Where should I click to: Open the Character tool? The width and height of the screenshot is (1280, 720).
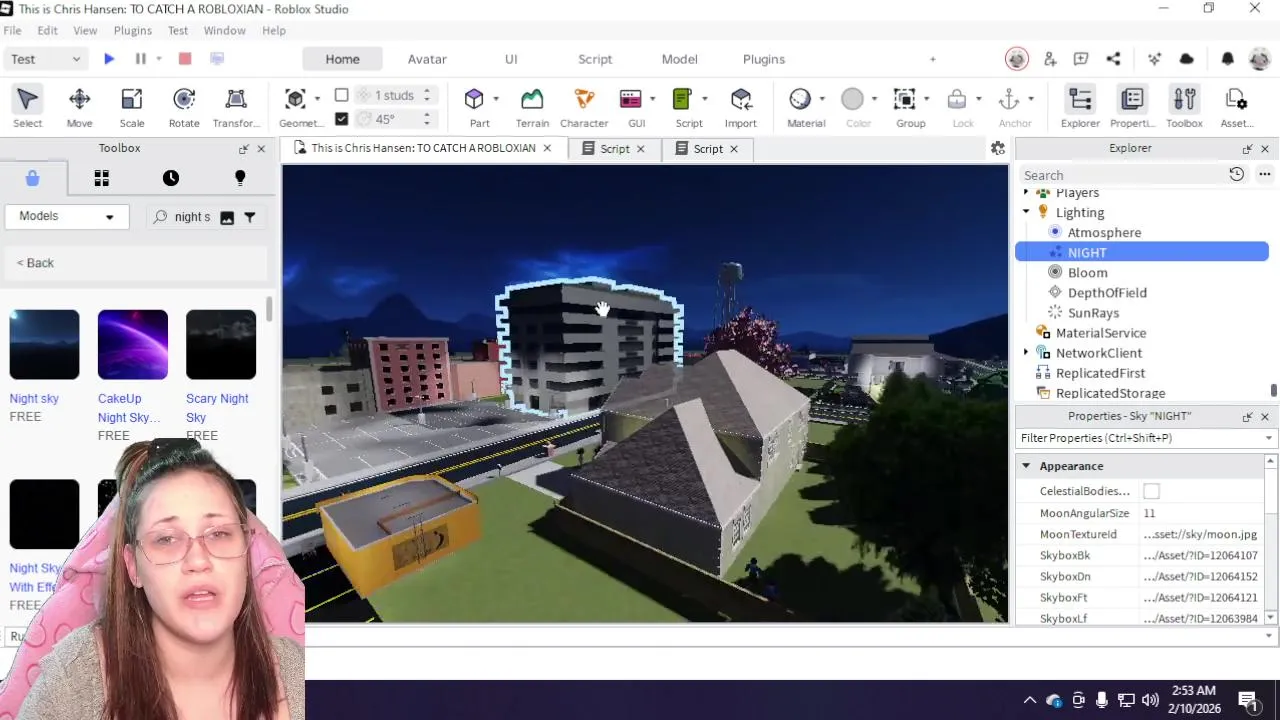click(x=584, y=108)
